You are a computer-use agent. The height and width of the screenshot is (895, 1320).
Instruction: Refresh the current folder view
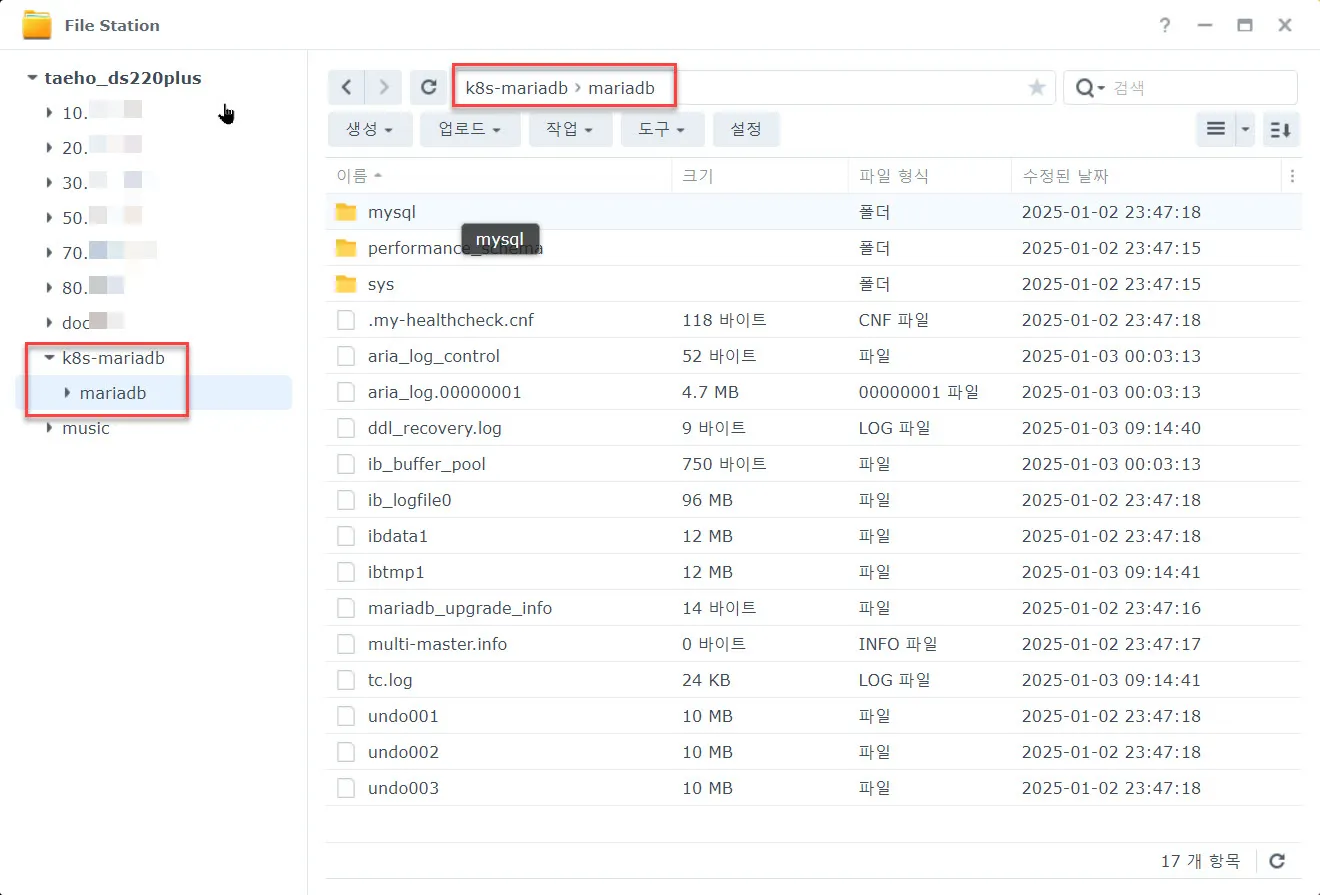tap(428, 87)
